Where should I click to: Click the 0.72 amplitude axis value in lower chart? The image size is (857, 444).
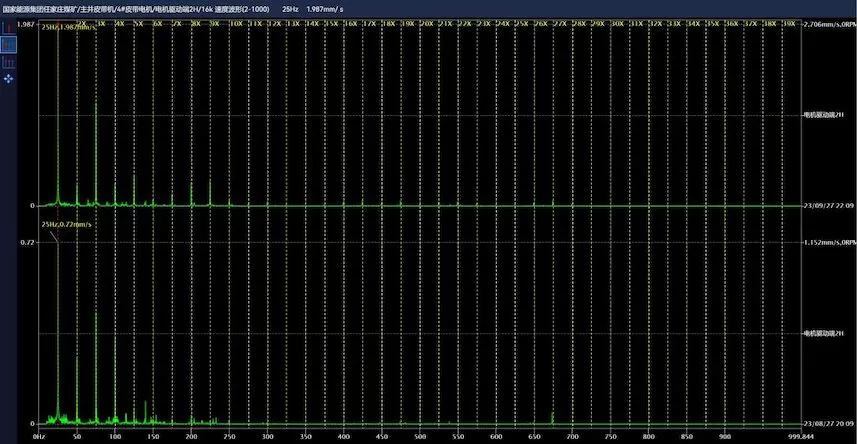(x=28, y=242)
